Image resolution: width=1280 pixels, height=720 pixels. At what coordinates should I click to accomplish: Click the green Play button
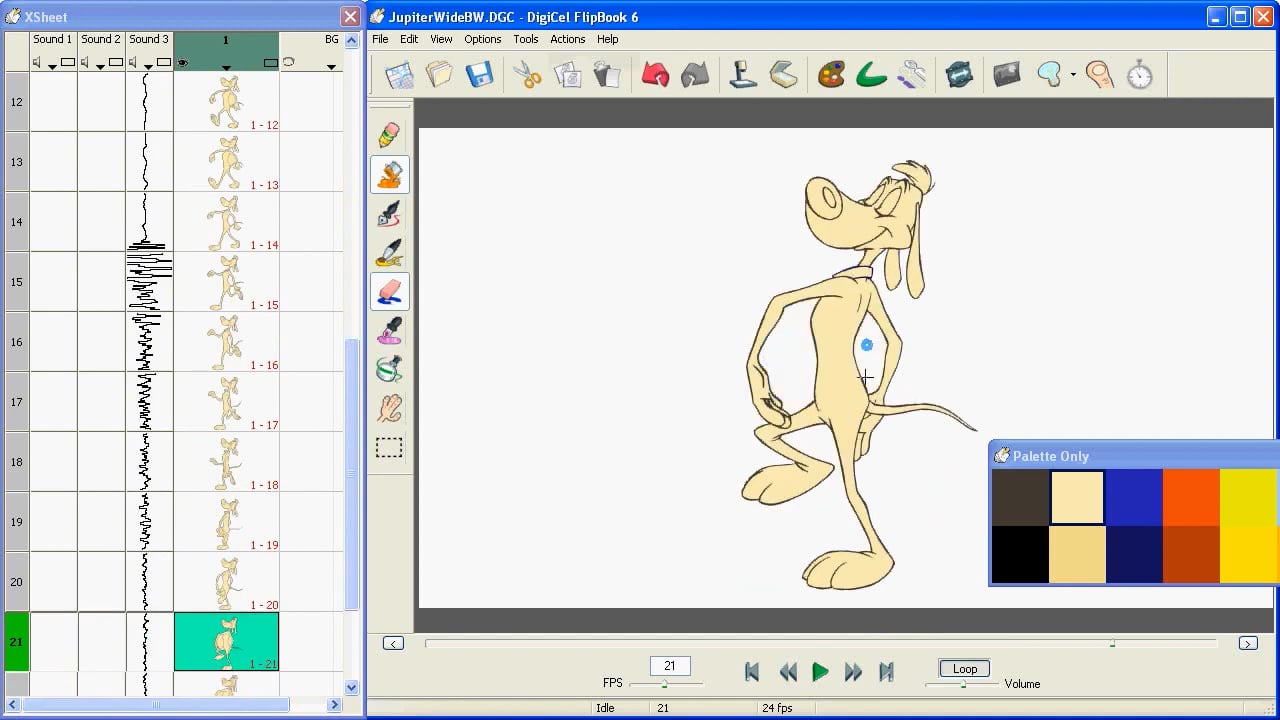(x=820, y=672)
